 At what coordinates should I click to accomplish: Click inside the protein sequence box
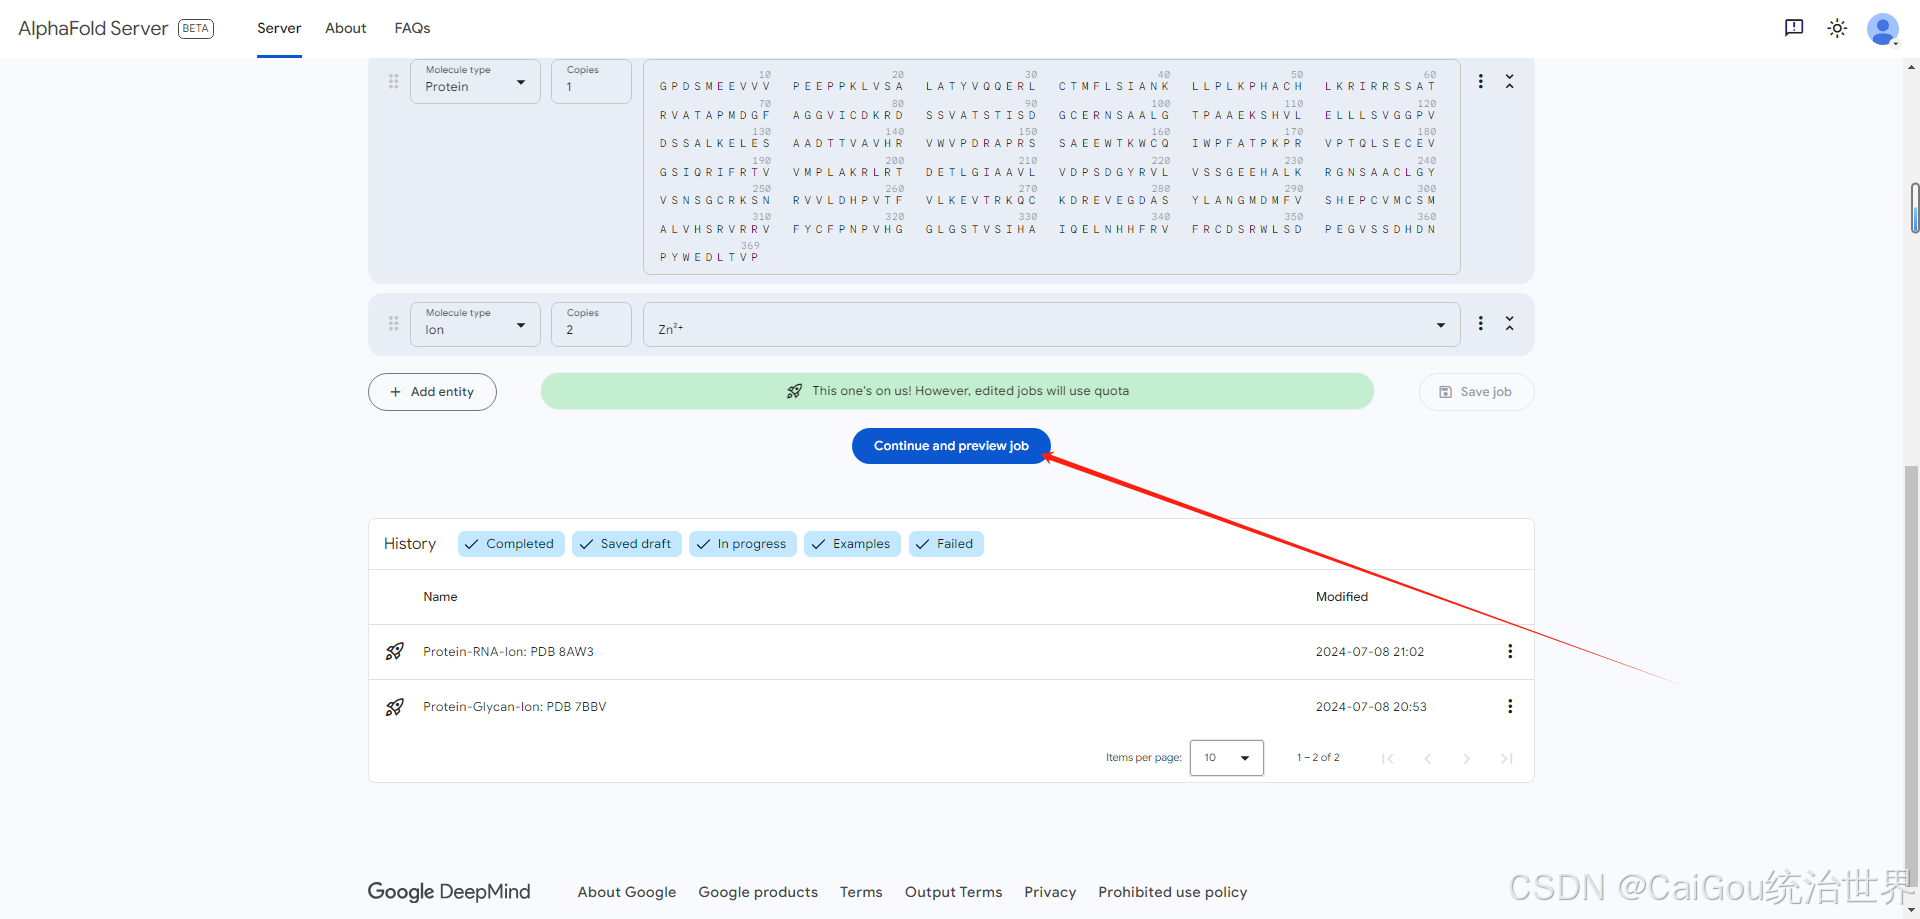[1051, 166]
